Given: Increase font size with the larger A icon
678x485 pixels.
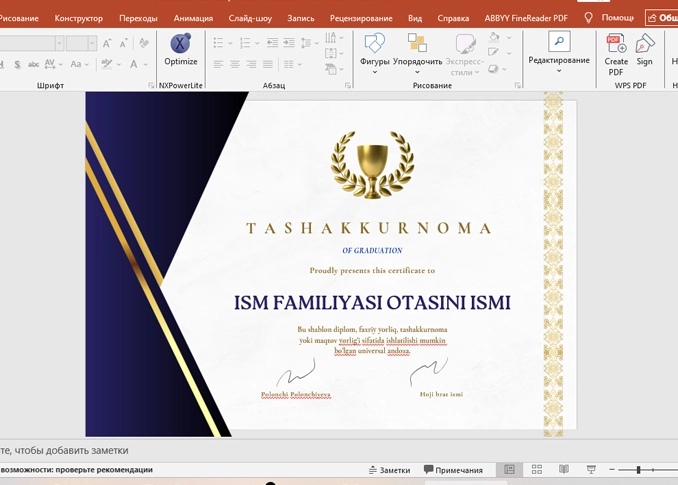Looking at the screenshot, I should pyautogui.click(x=106, y=43).
